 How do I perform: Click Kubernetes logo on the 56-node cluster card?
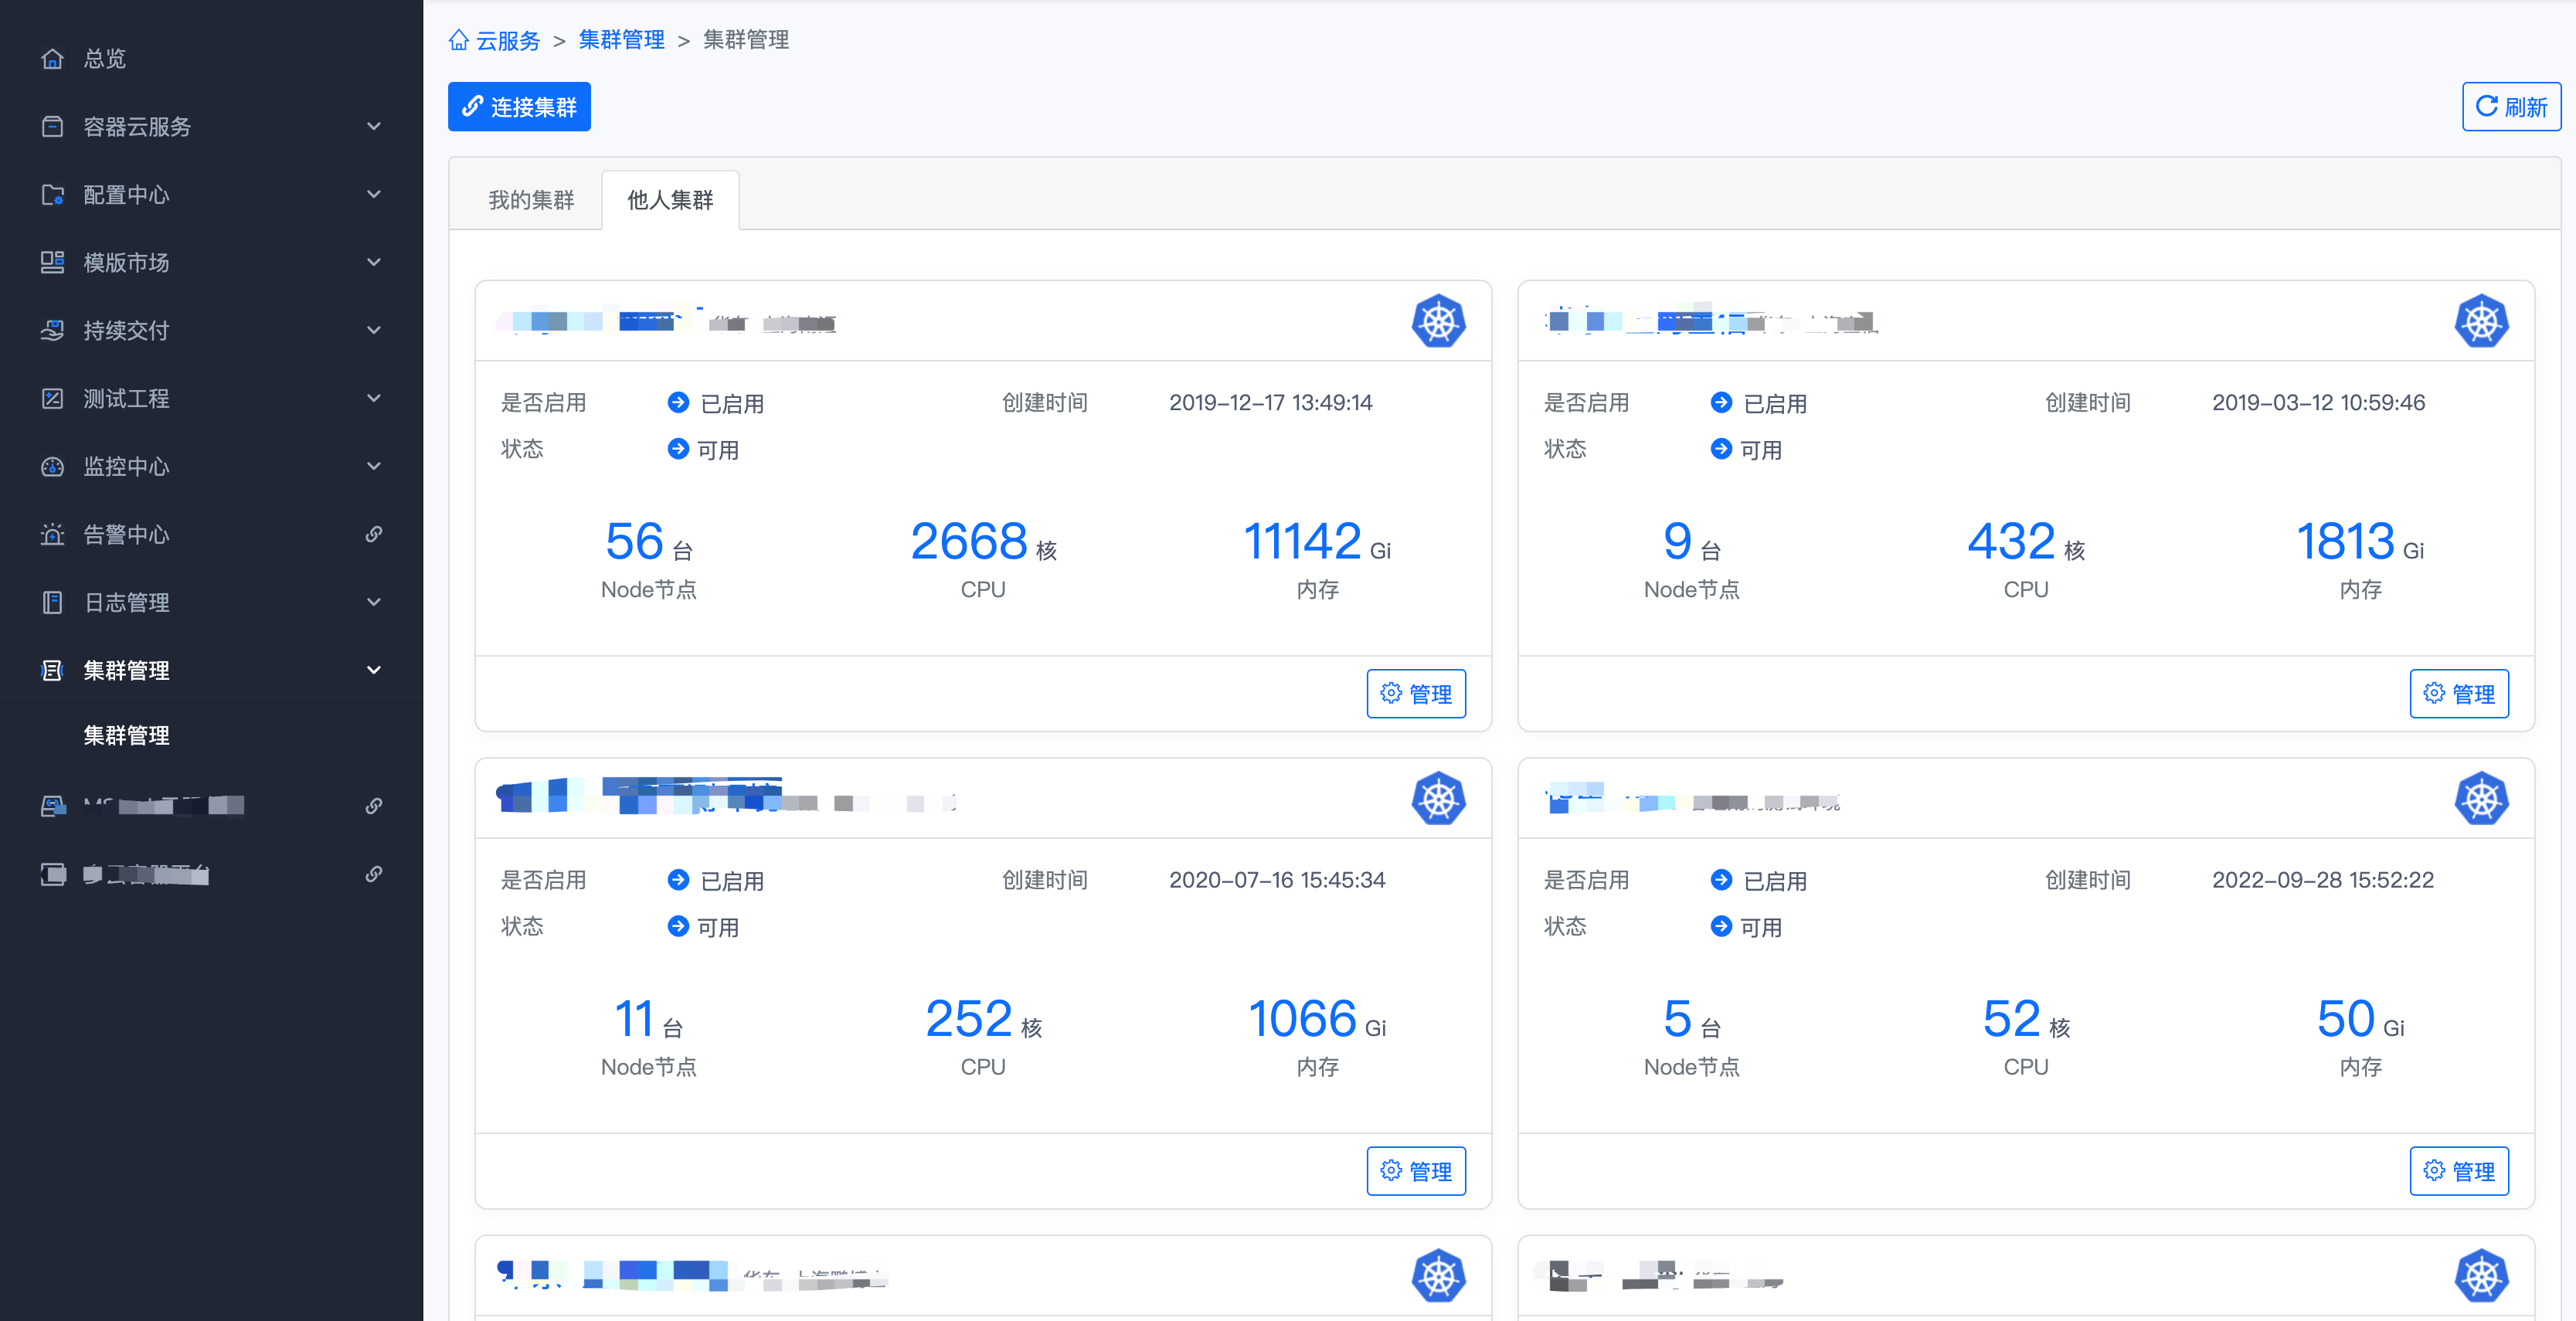coord(1438,322)
